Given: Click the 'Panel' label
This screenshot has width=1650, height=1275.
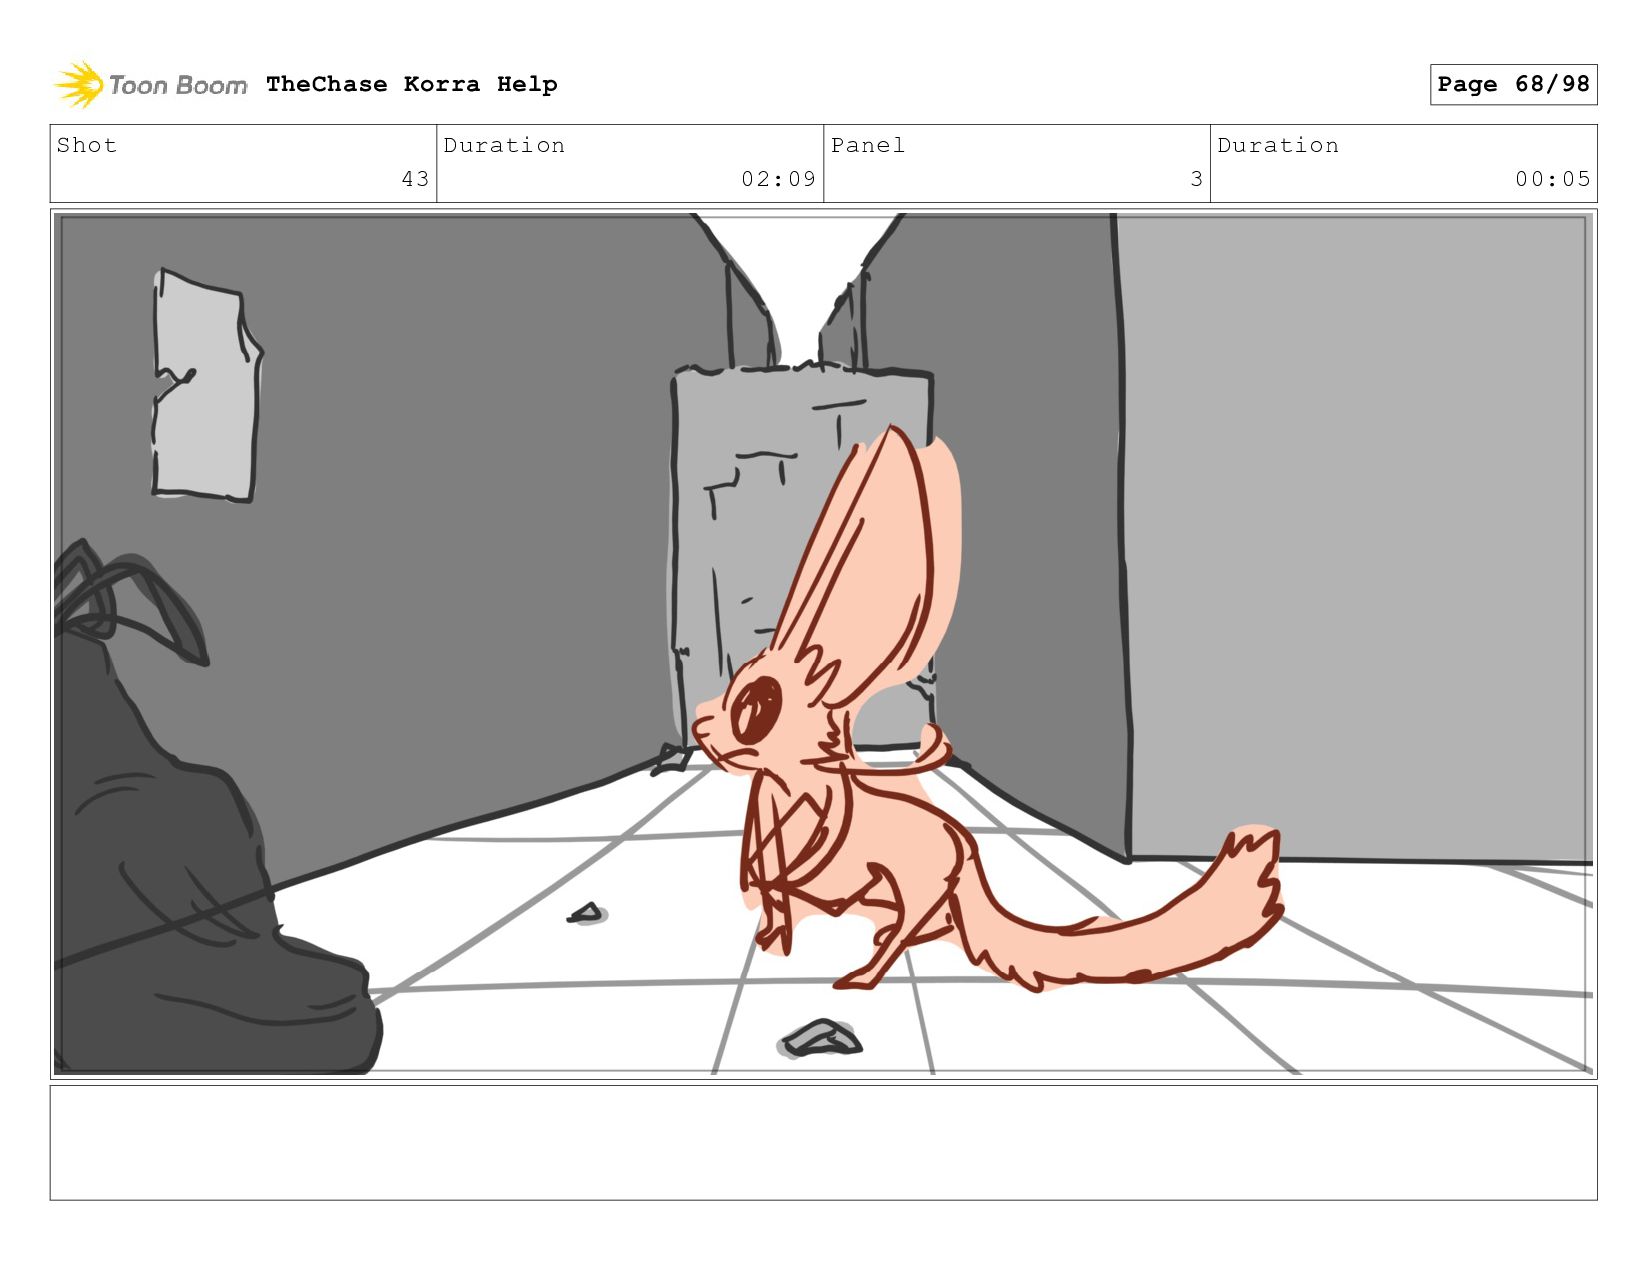Looking at the screenshot, I should tap(868, 145).
